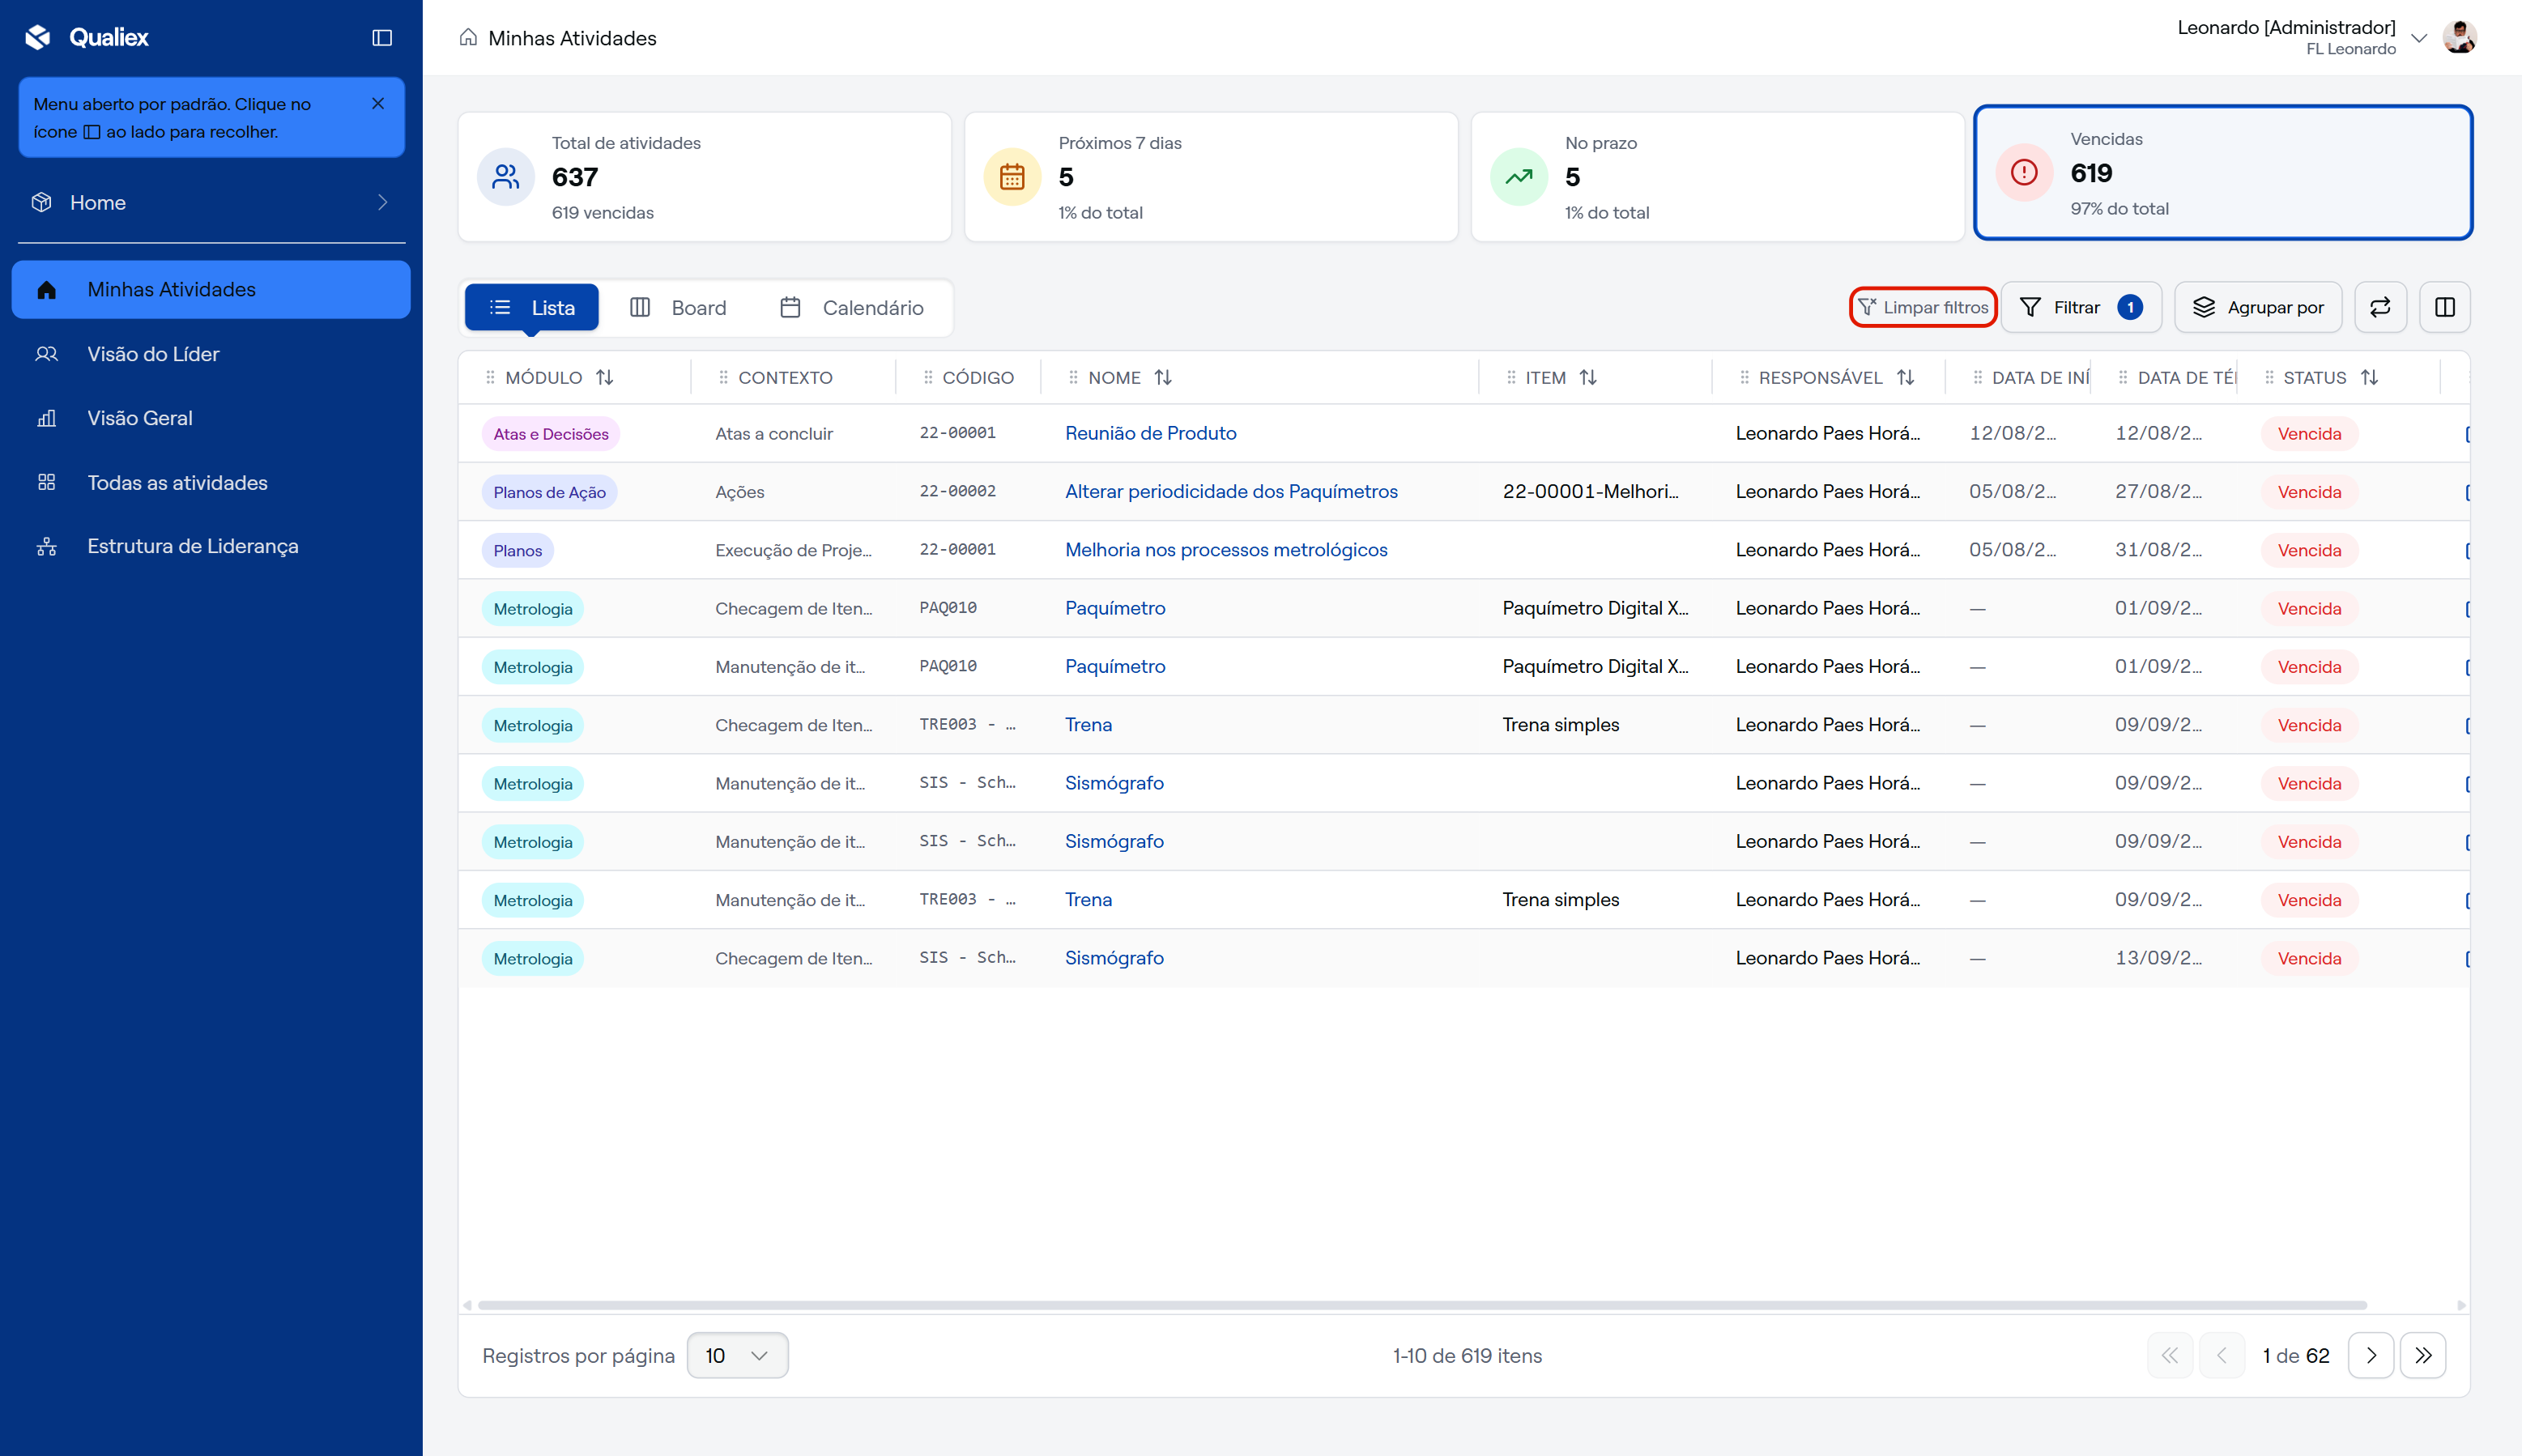Viewport: 2522px width, 1456px height.
Task: Click the Próximos 7 dias calendar icon
Action: click(x=1012, y=177)
